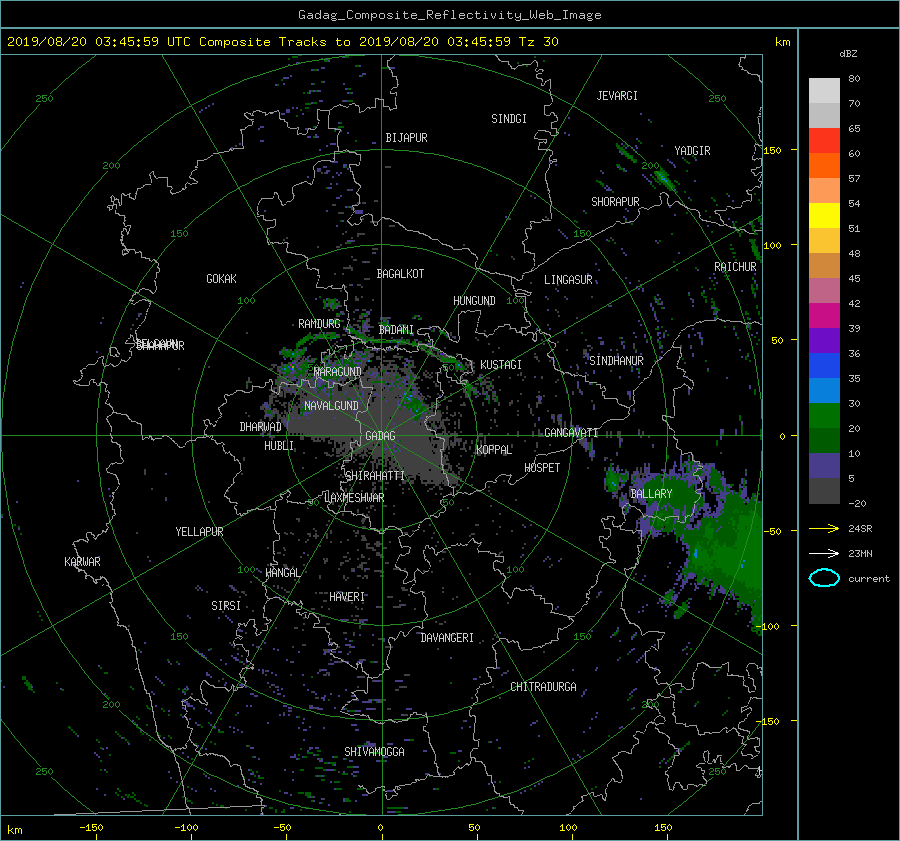Click the NAVALGUND city label
900x841 pixels.
point(331,406)
